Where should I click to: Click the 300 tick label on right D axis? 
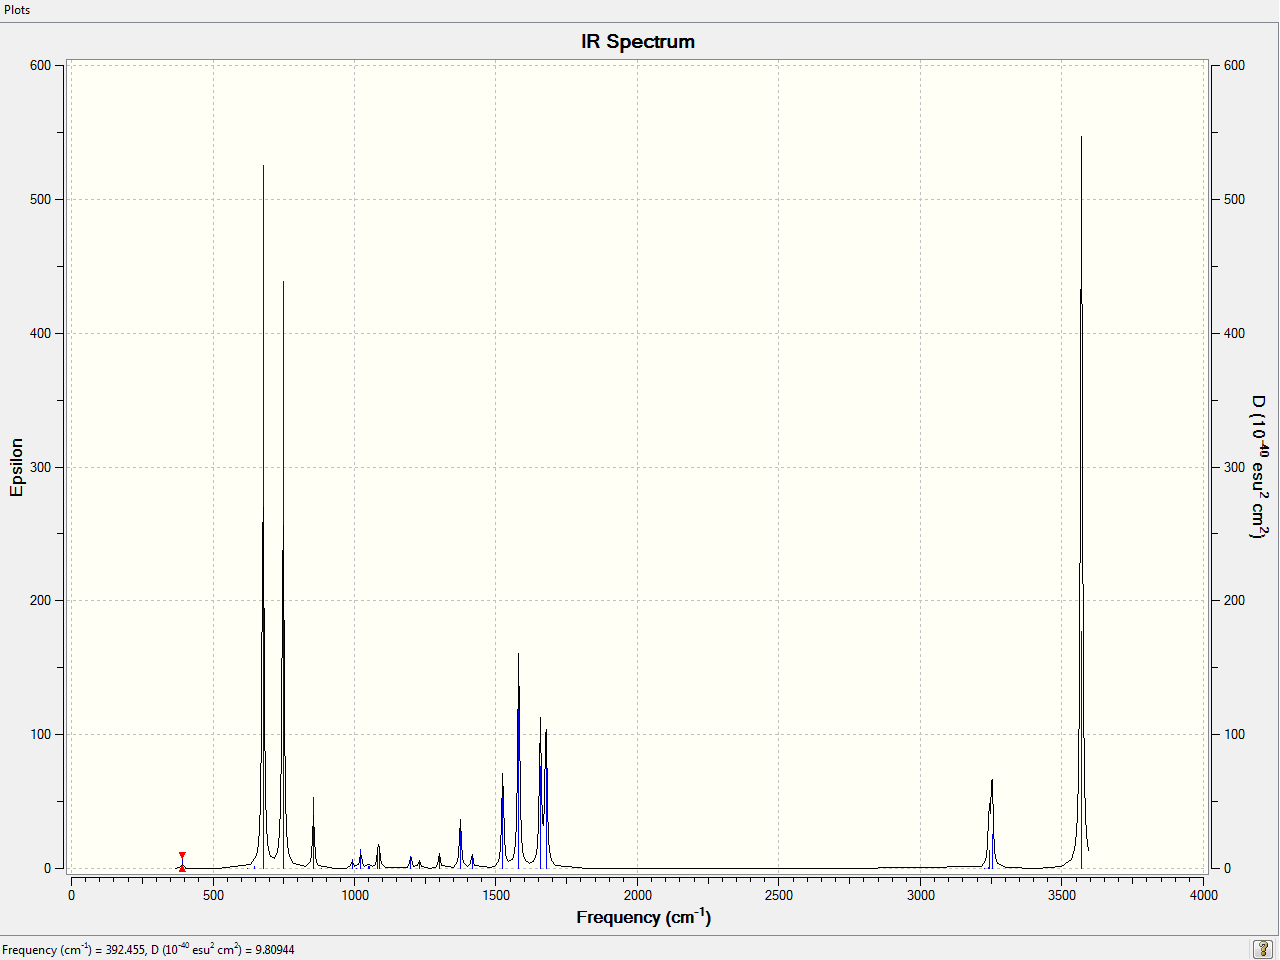pos(1235,467)
